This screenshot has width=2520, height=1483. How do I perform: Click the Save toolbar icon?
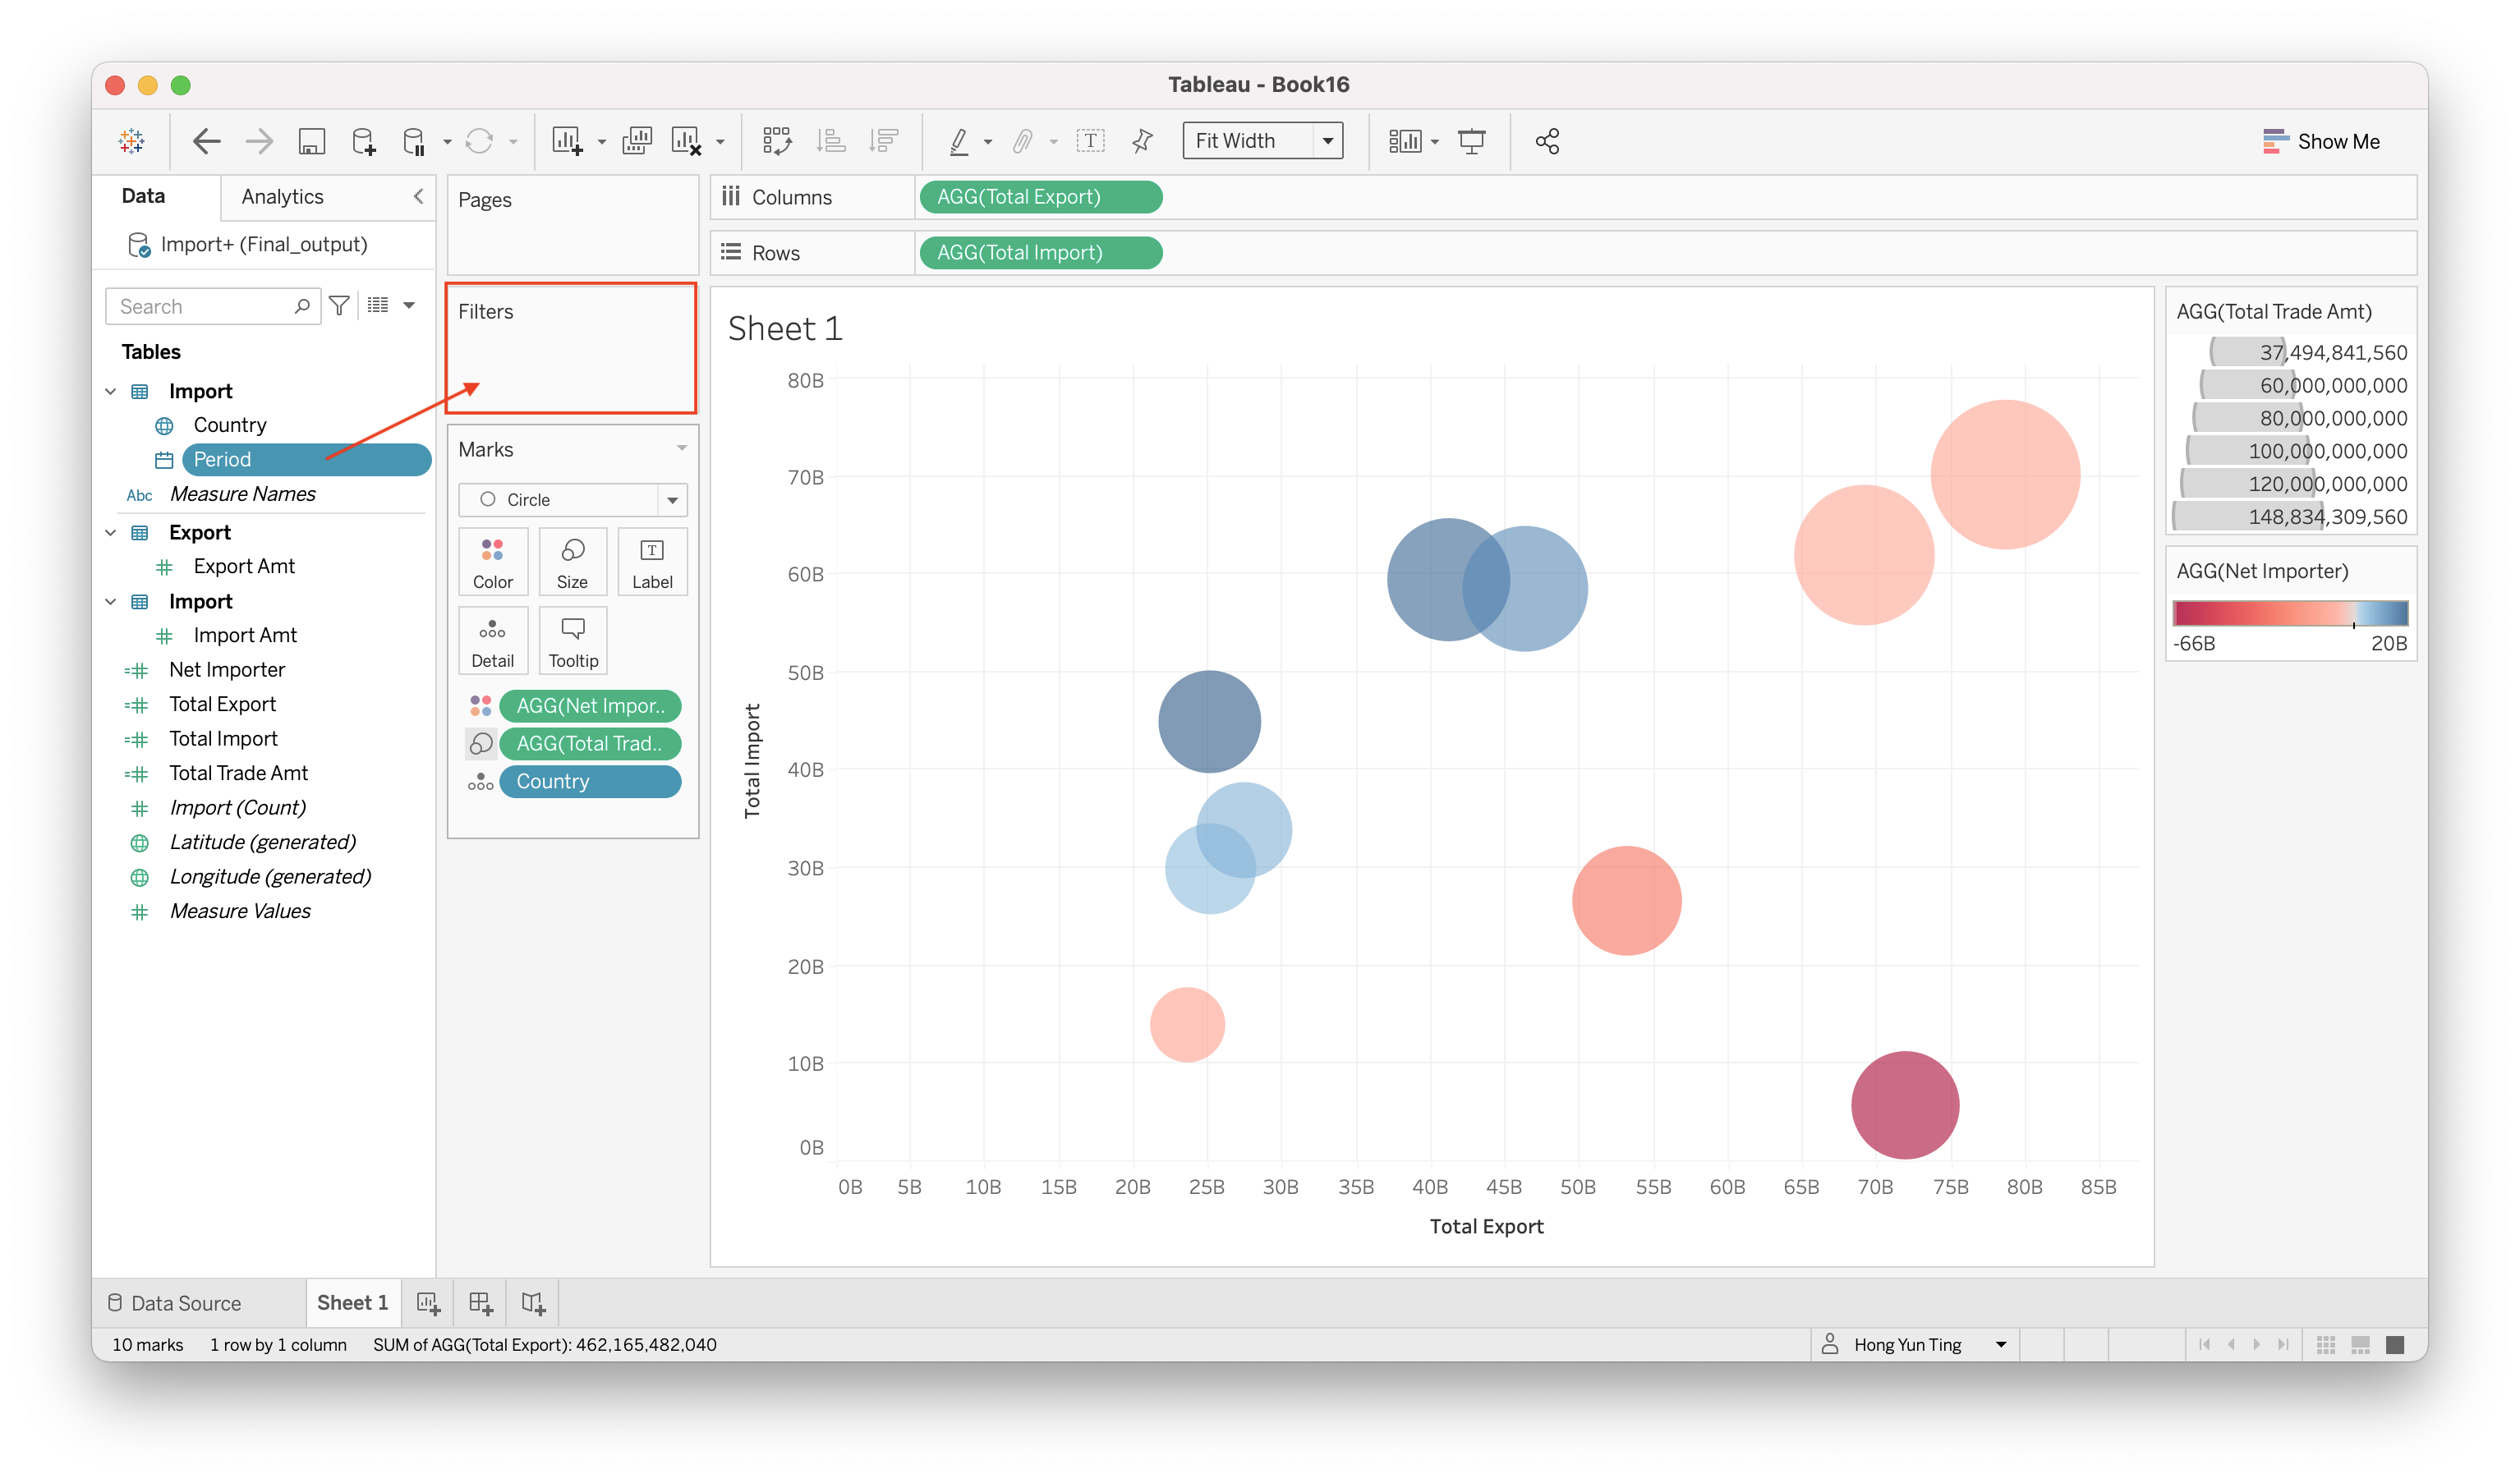pyautogui.click(x=311, y=141)
